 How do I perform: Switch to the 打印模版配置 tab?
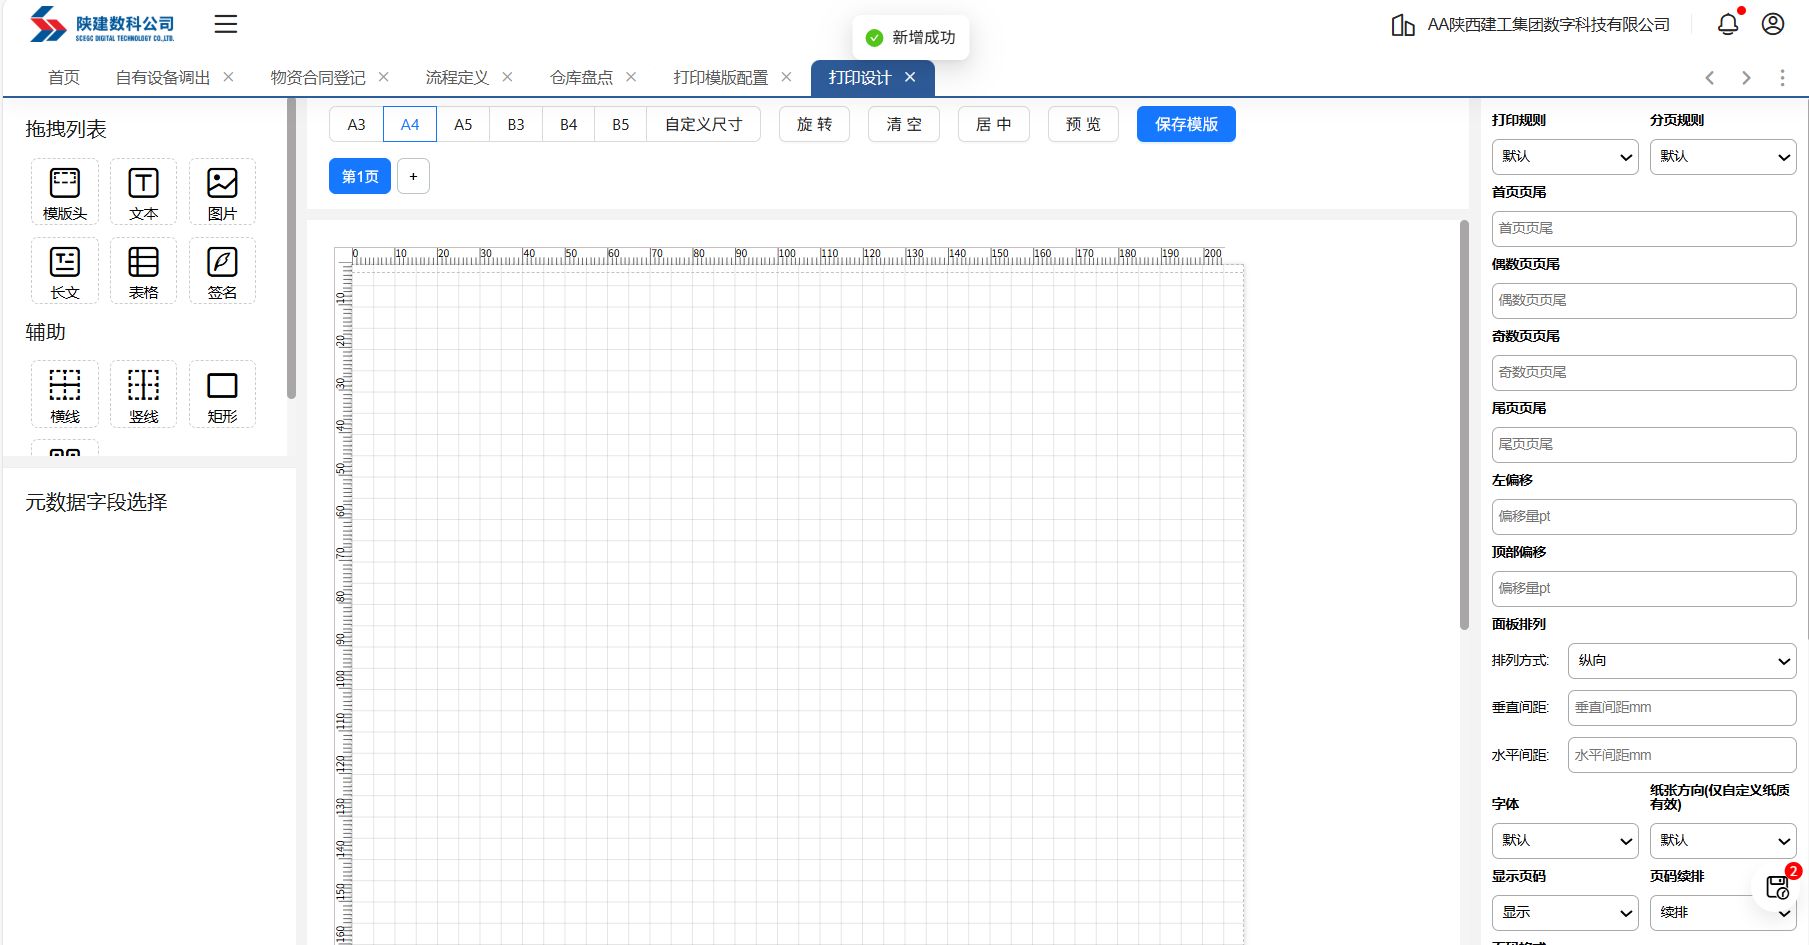[720, 78]
